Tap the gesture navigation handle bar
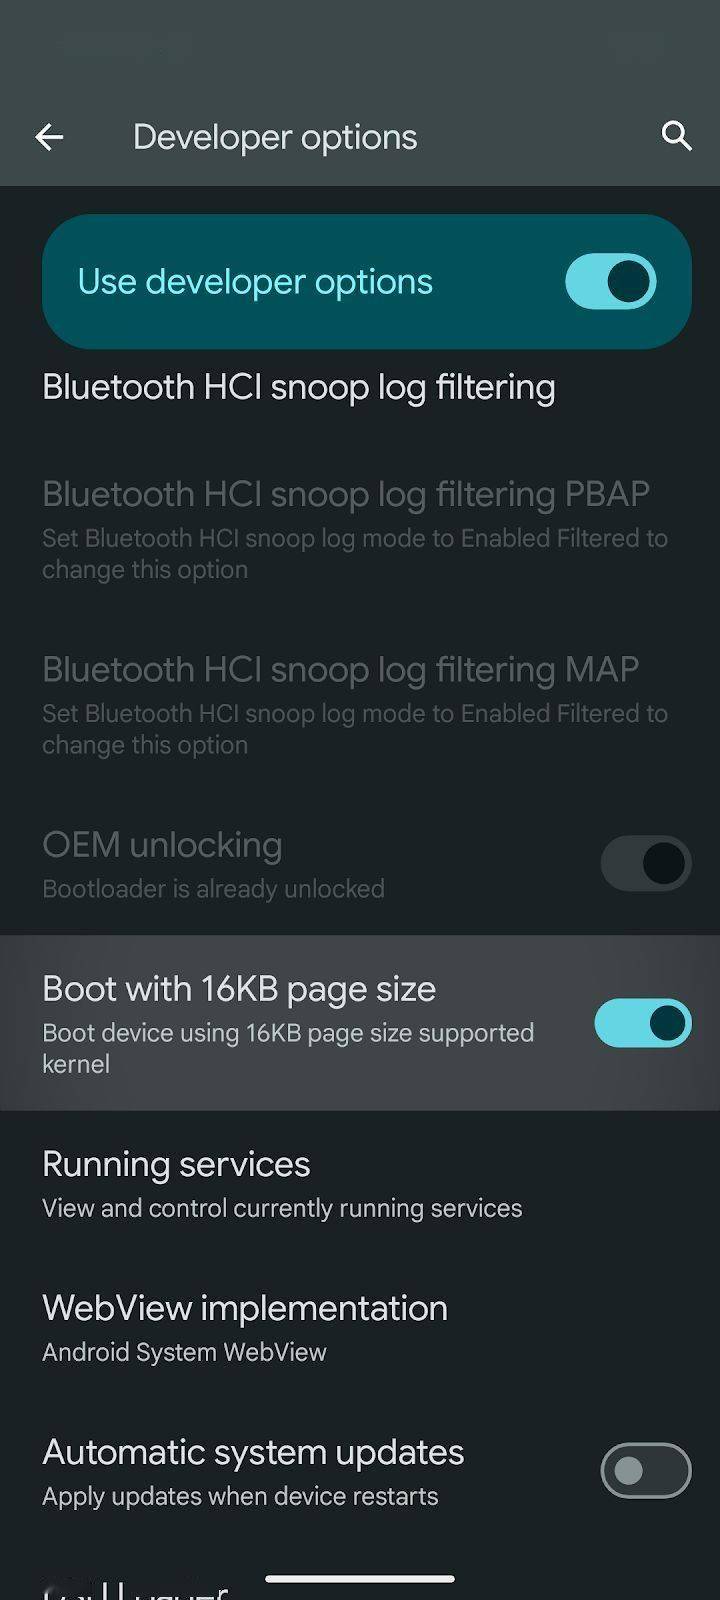 (x=360, y=1579)
